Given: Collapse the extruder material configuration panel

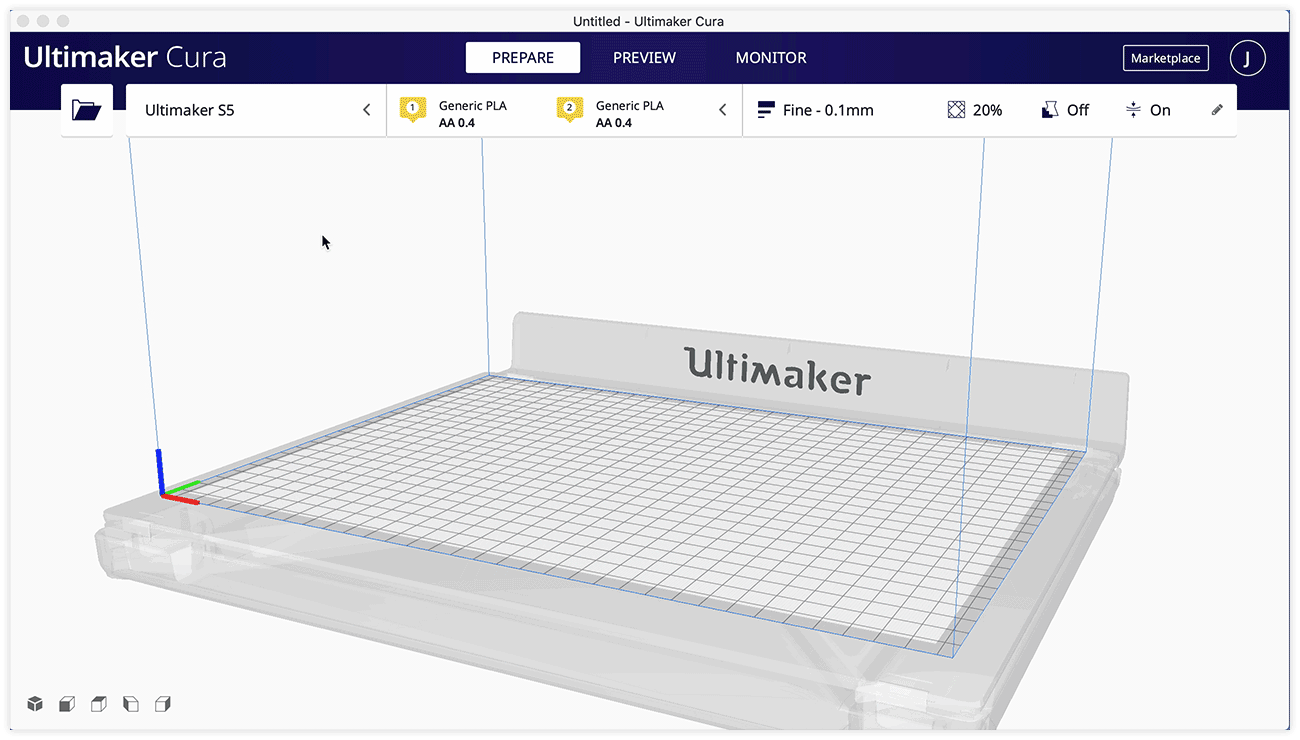Looking at the screenshot, I should pos(722,110).
